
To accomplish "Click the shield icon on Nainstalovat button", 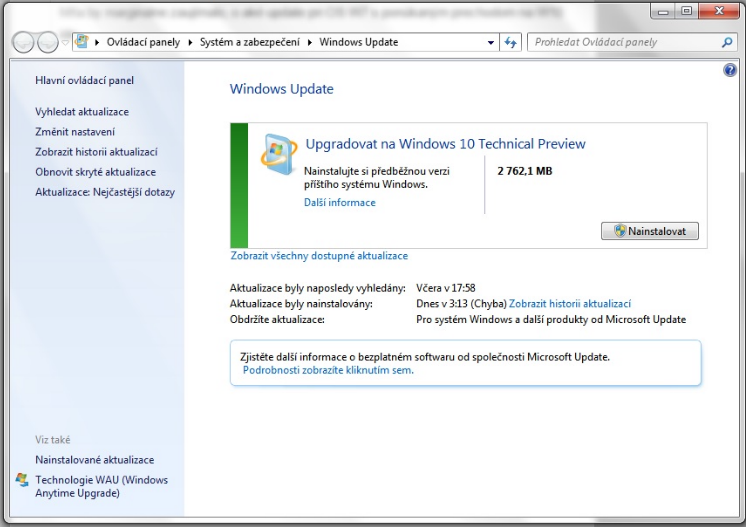I will (619, 231).
